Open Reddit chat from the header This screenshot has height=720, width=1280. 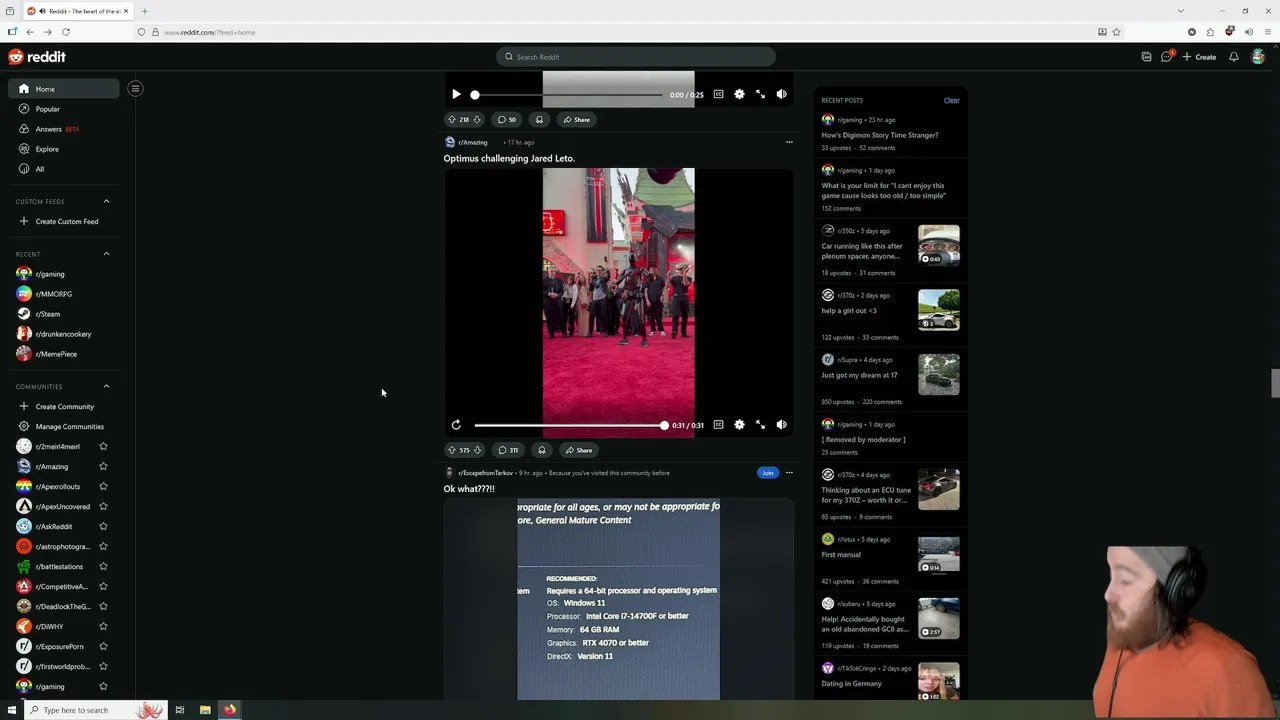tap(1166, 57)
